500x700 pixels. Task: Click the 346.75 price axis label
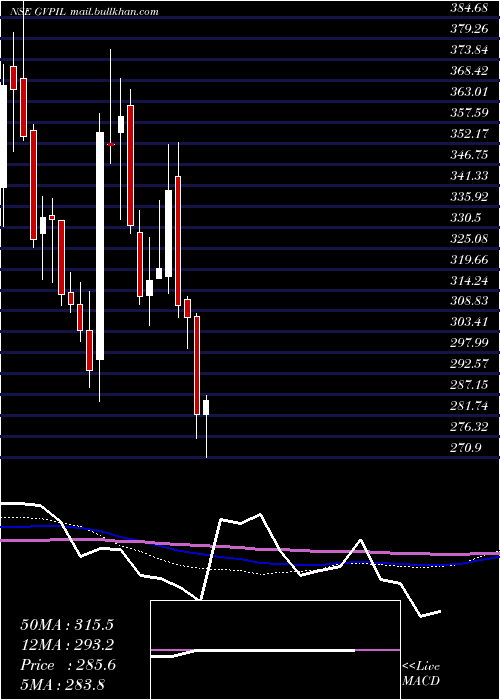[x=470, y=154]
